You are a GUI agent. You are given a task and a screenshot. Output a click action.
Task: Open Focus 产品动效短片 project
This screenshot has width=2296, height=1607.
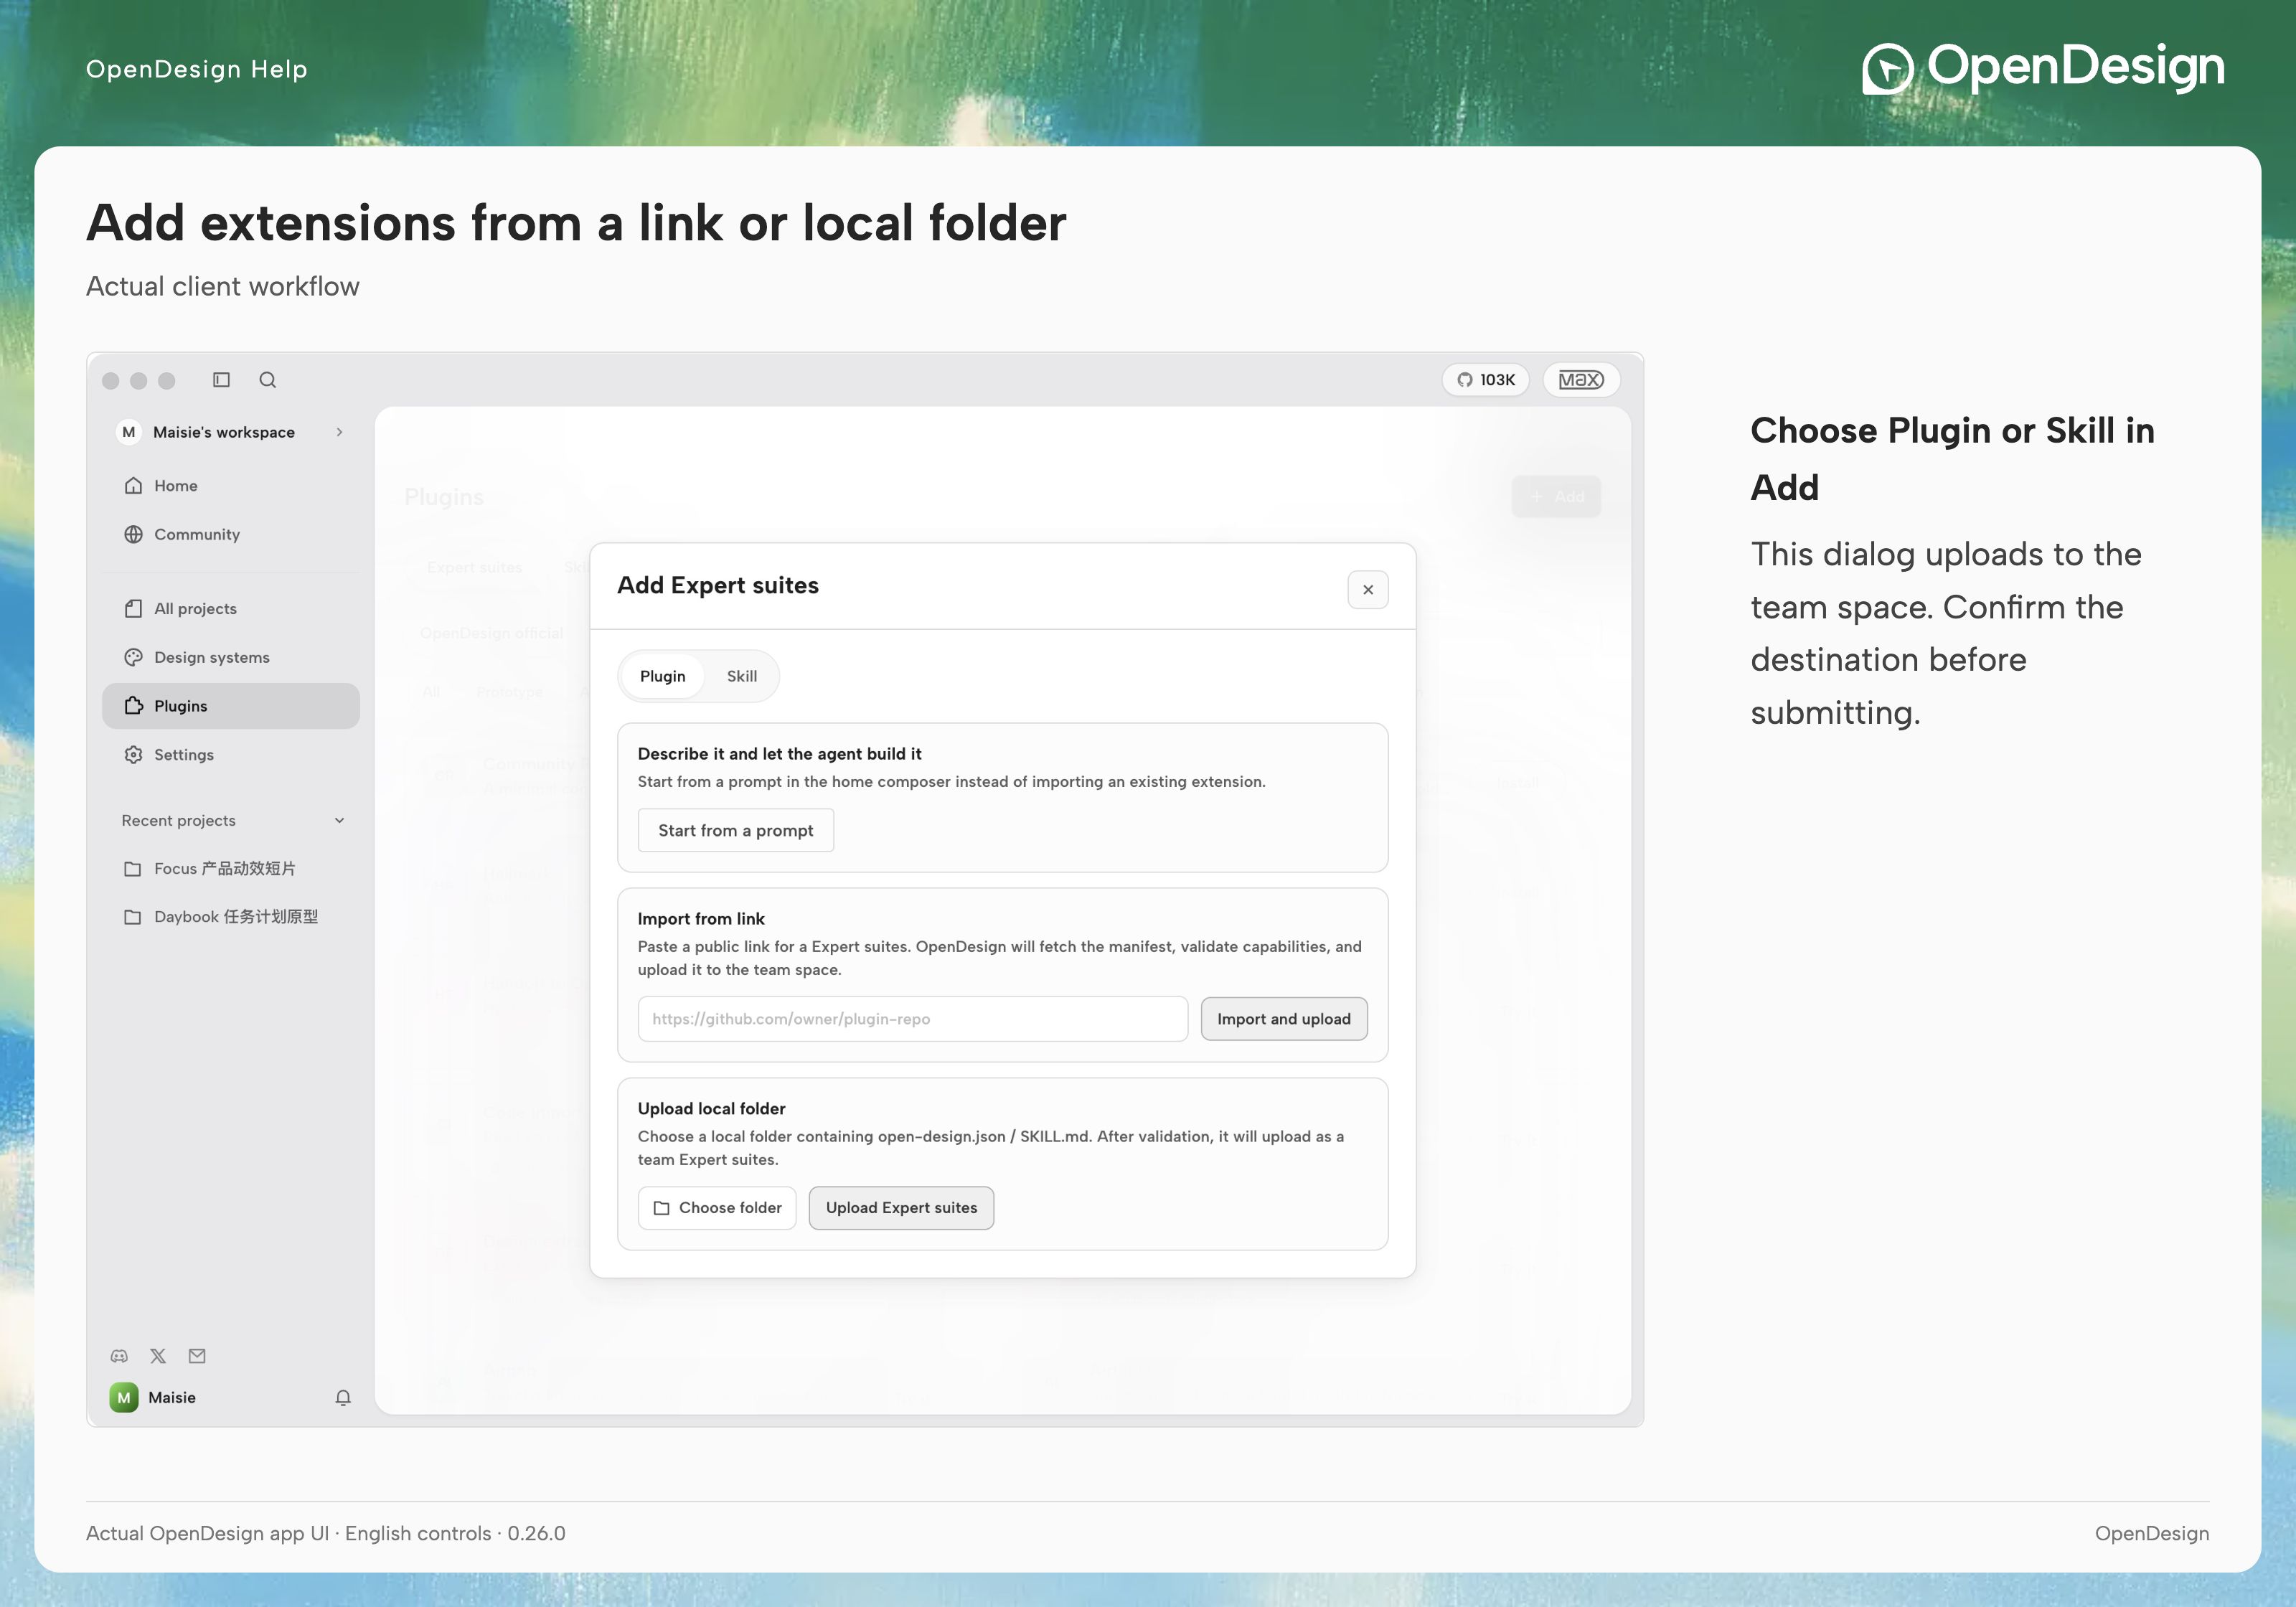(x=231, y=869)
